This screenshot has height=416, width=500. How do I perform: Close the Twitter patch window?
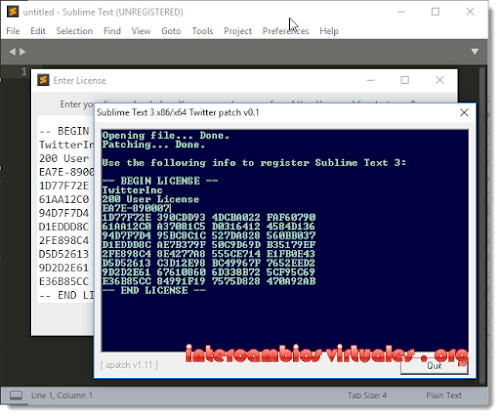(x=464, y=113)
